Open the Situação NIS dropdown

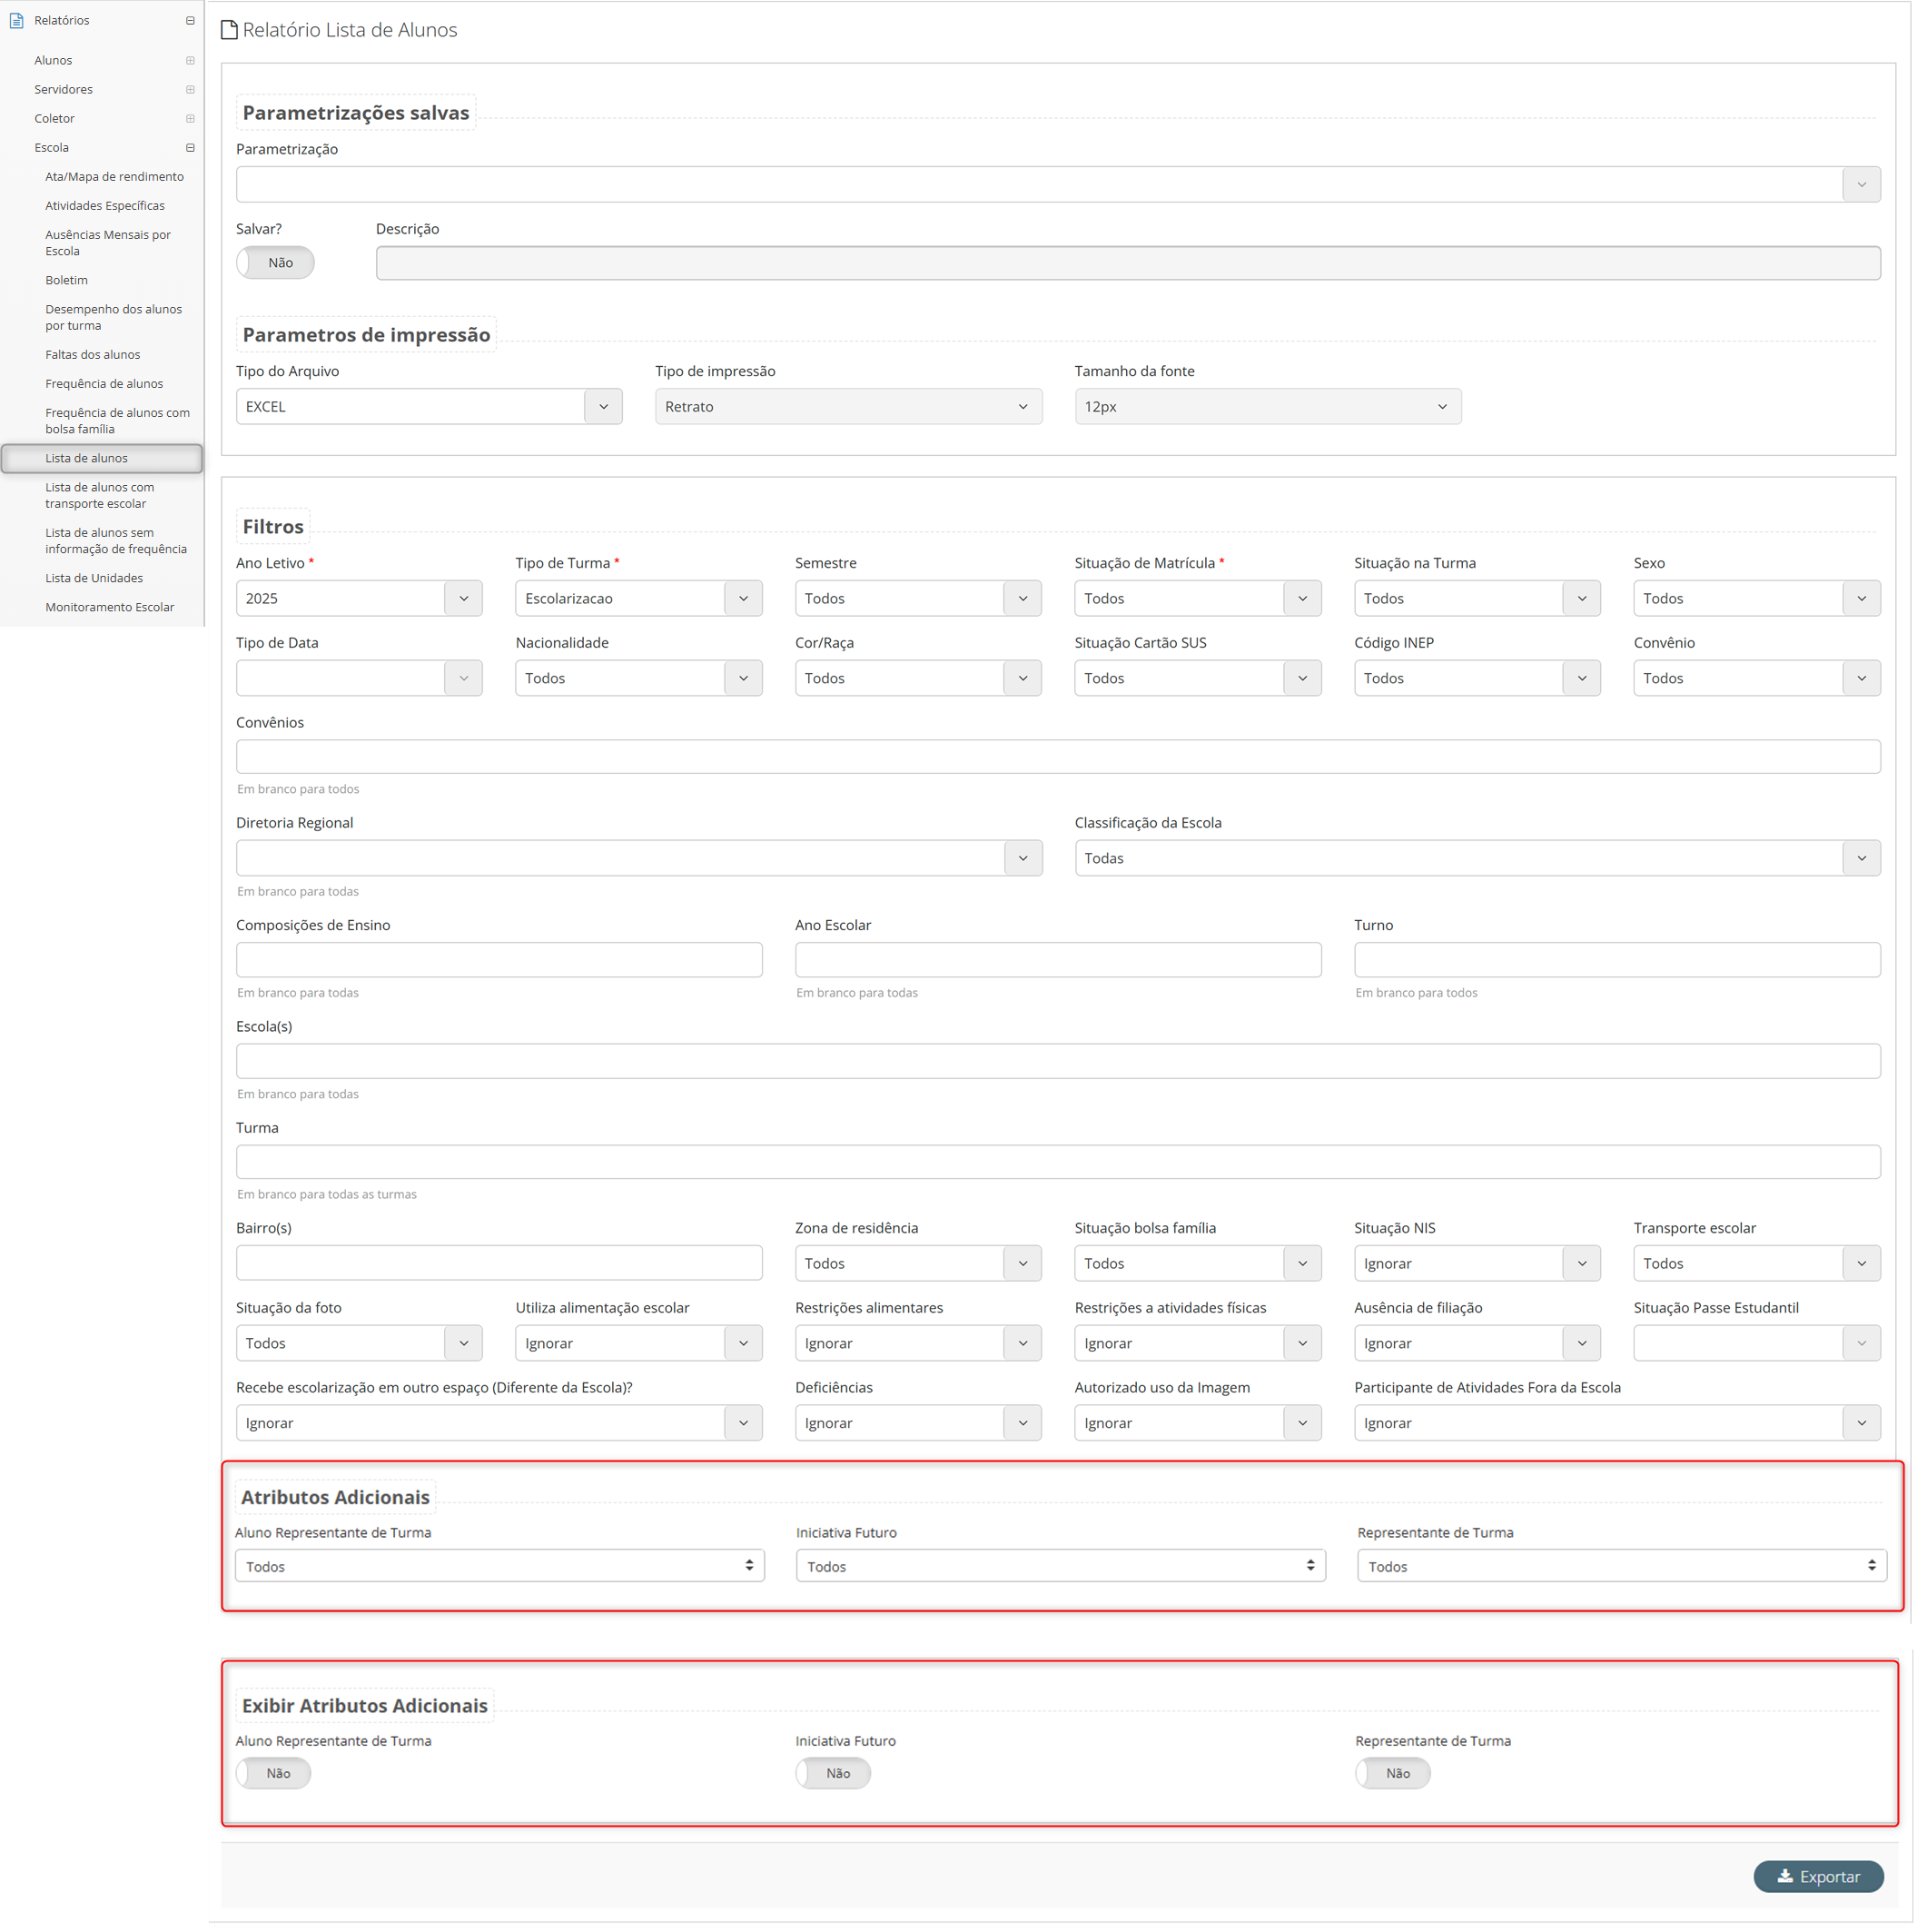click(x=1477, y=1263)
